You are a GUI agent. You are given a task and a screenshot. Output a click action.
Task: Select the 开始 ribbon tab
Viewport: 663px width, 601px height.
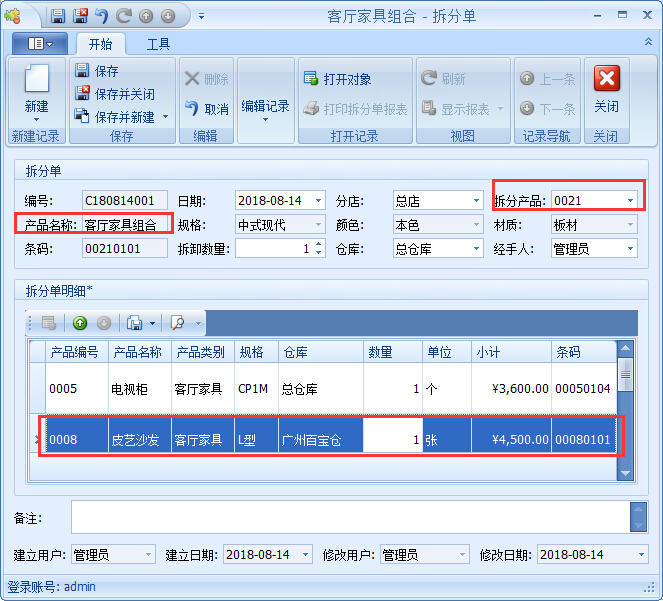click(x=100, y=44)
